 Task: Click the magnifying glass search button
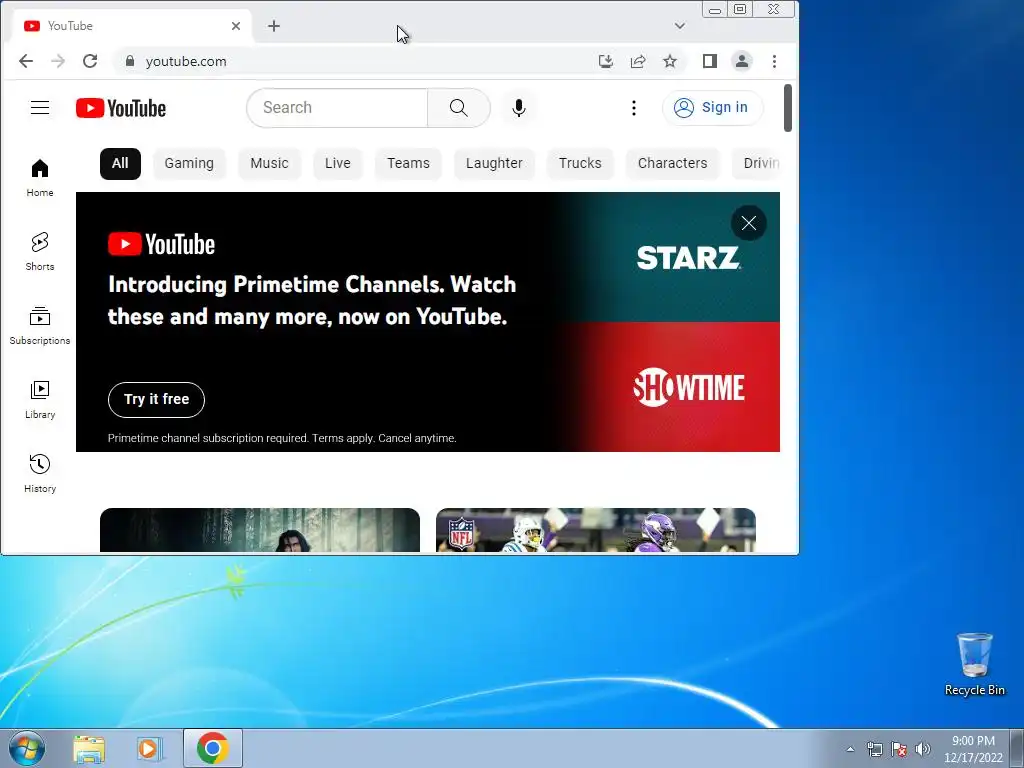tap(458, 108)
